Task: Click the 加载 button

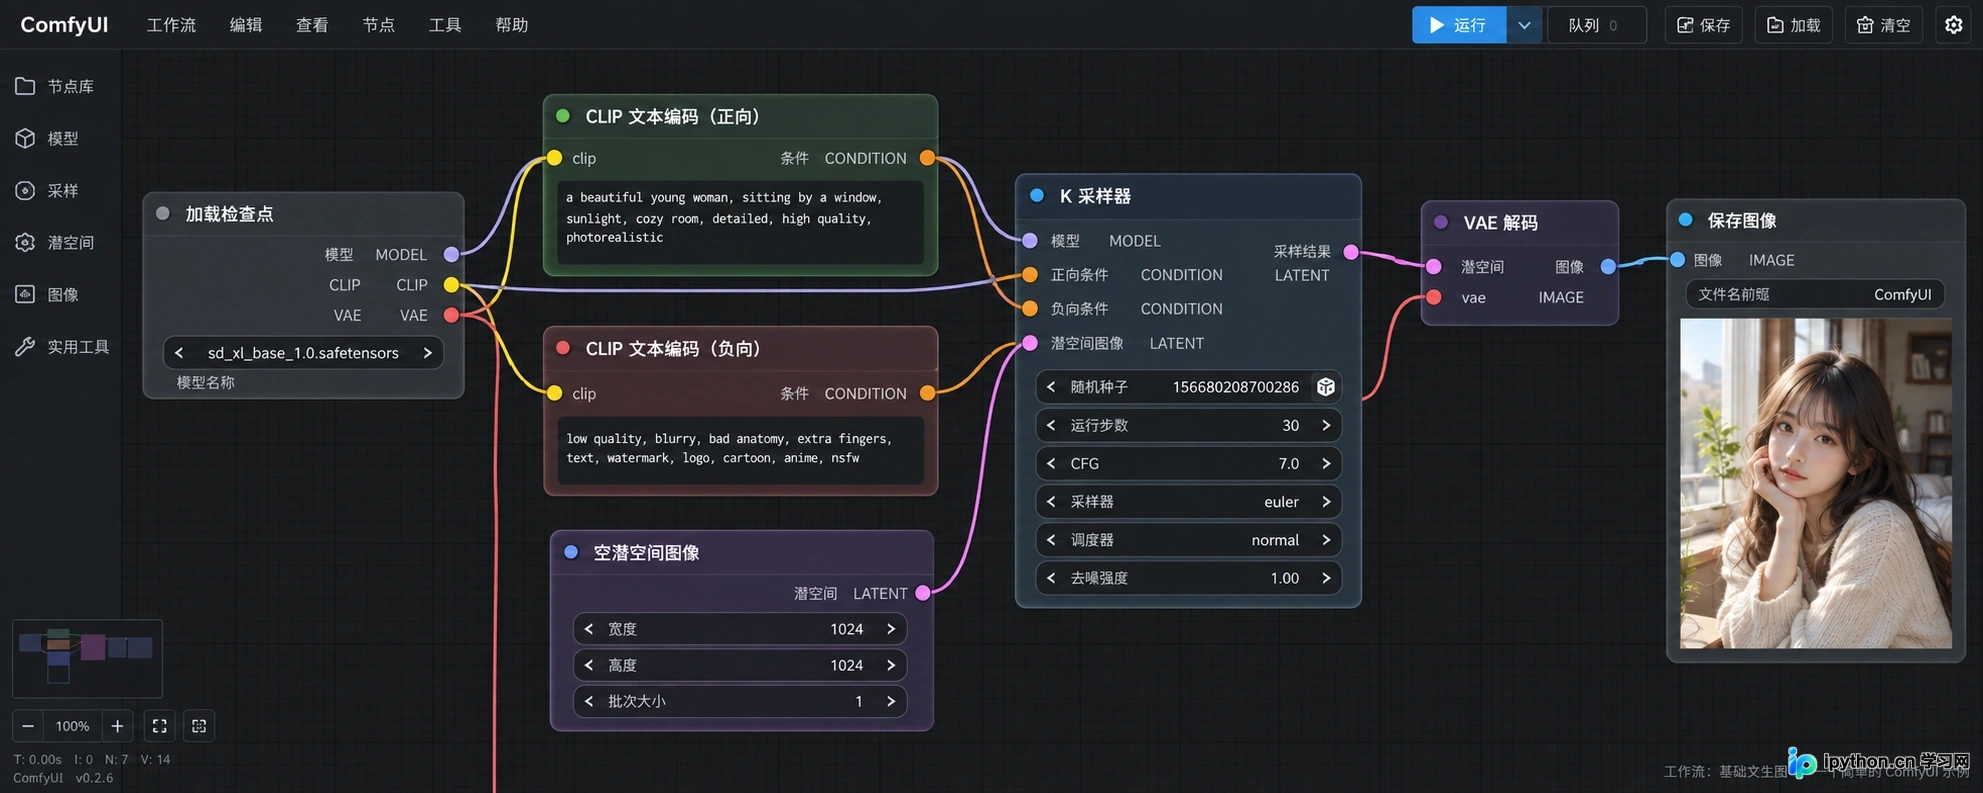Action: [x=1793, y=25]
